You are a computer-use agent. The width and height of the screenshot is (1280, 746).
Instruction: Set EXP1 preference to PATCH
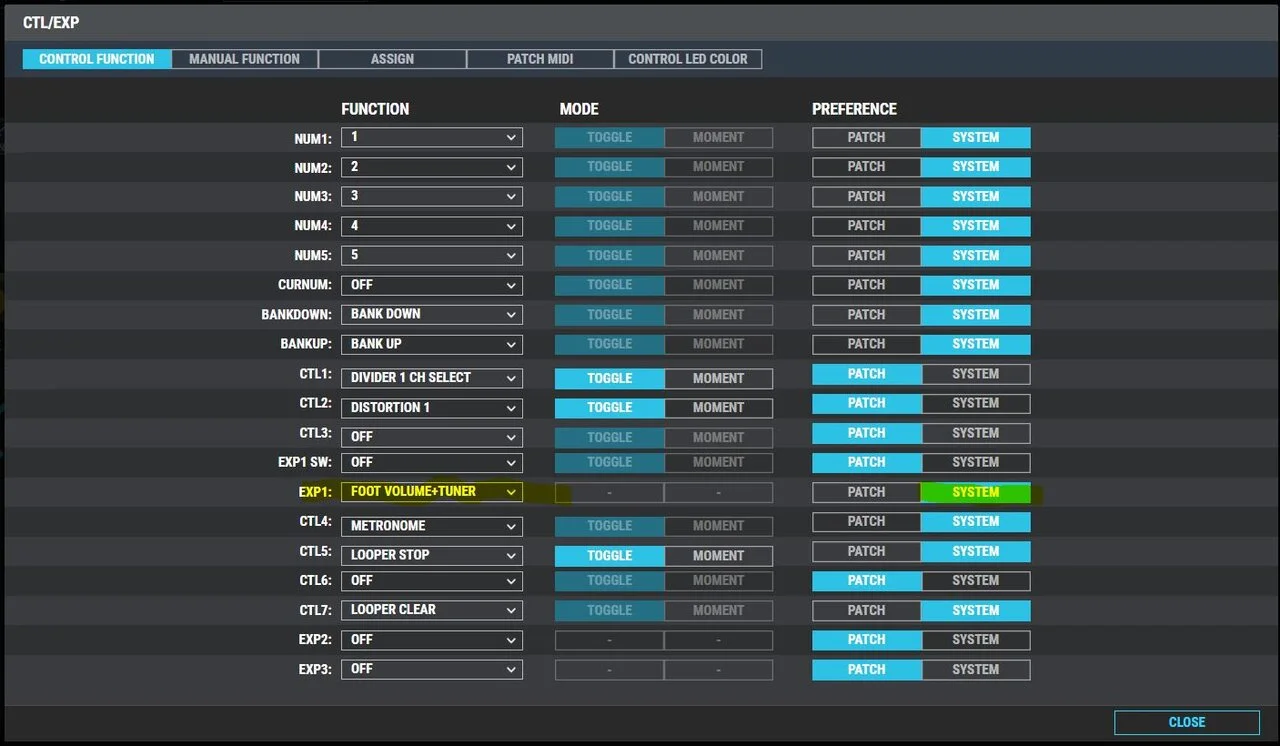point(865,492)
